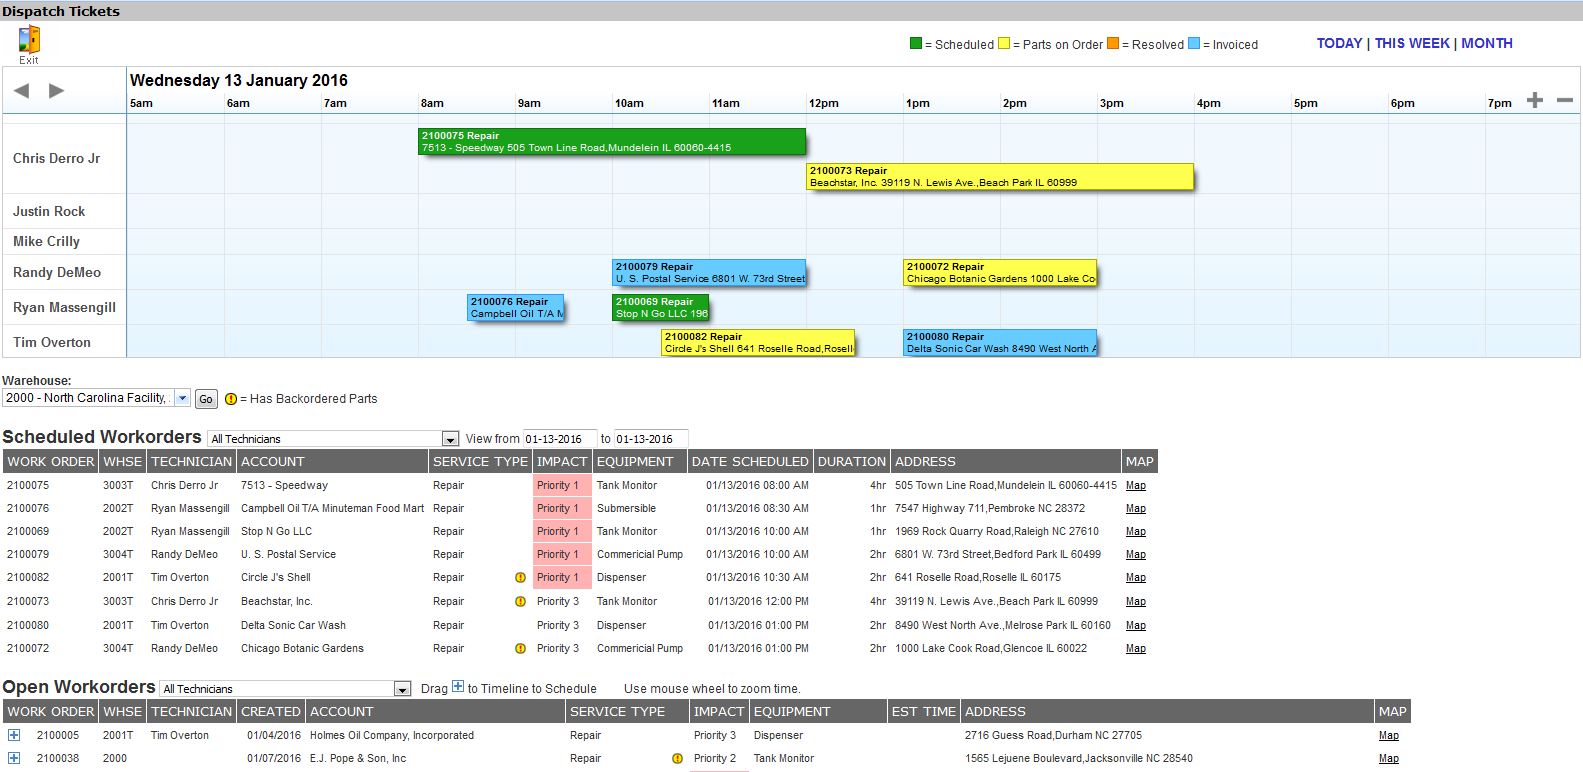Click the green Scheduled legend swatch
The width and height of the screenshot is (1583, 772).
(916, 44)
